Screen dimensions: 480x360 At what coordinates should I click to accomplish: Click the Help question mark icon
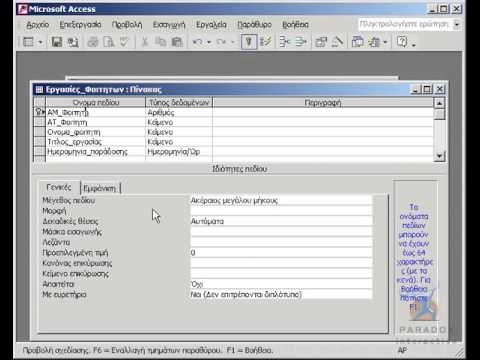point(402,42)
